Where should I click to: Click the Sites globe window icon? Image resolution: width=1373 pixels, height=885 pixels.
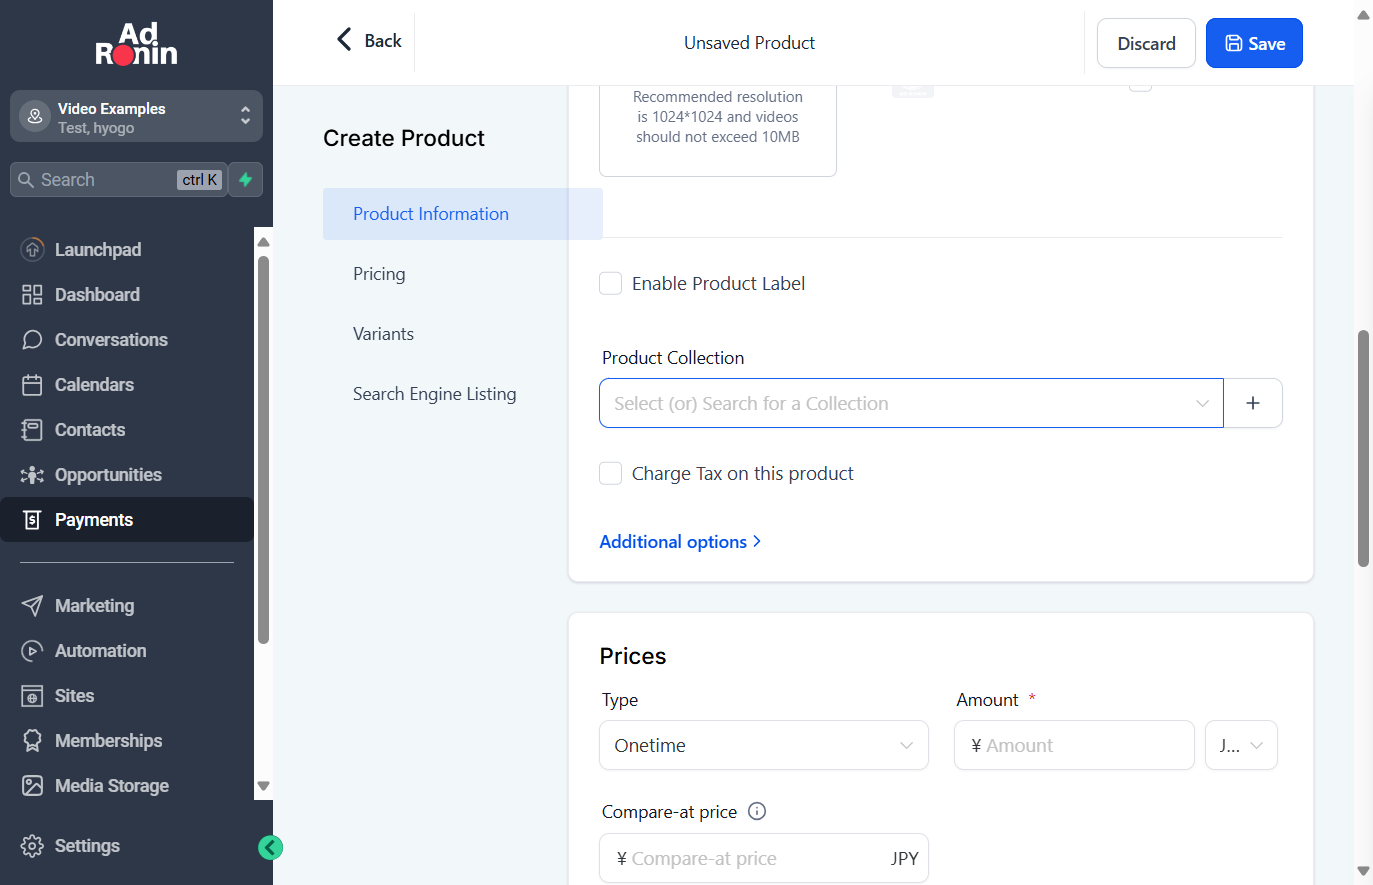[32, 695]
